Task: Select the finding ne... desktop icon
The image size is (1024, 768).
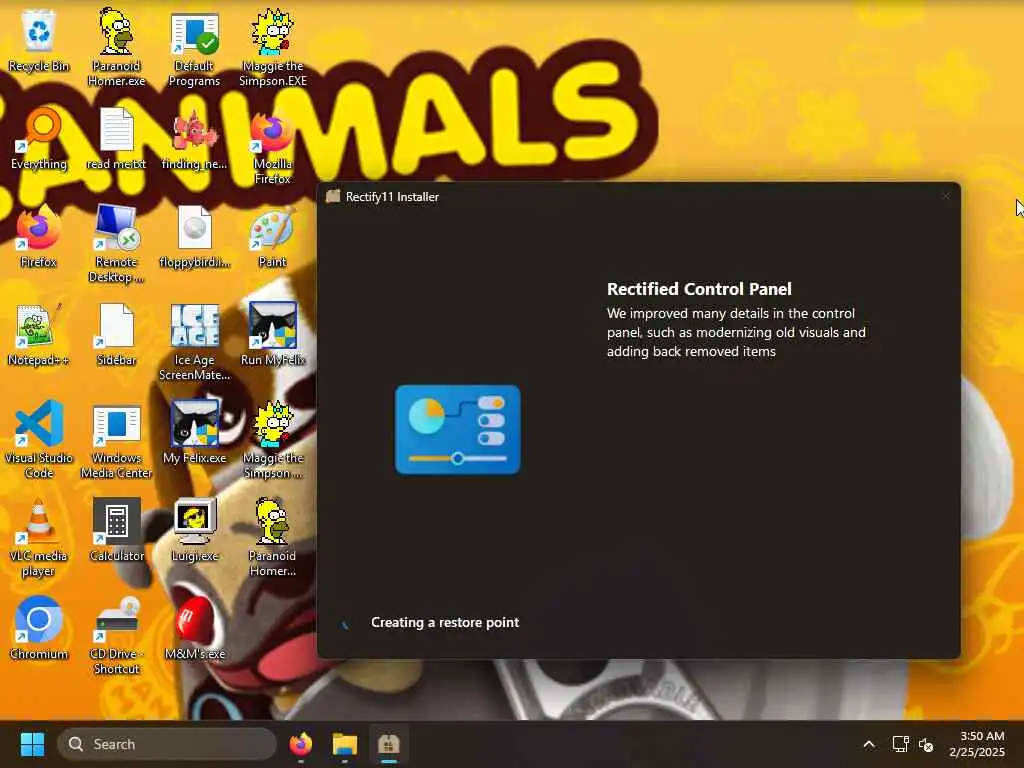Action: (x=194, y=139)
